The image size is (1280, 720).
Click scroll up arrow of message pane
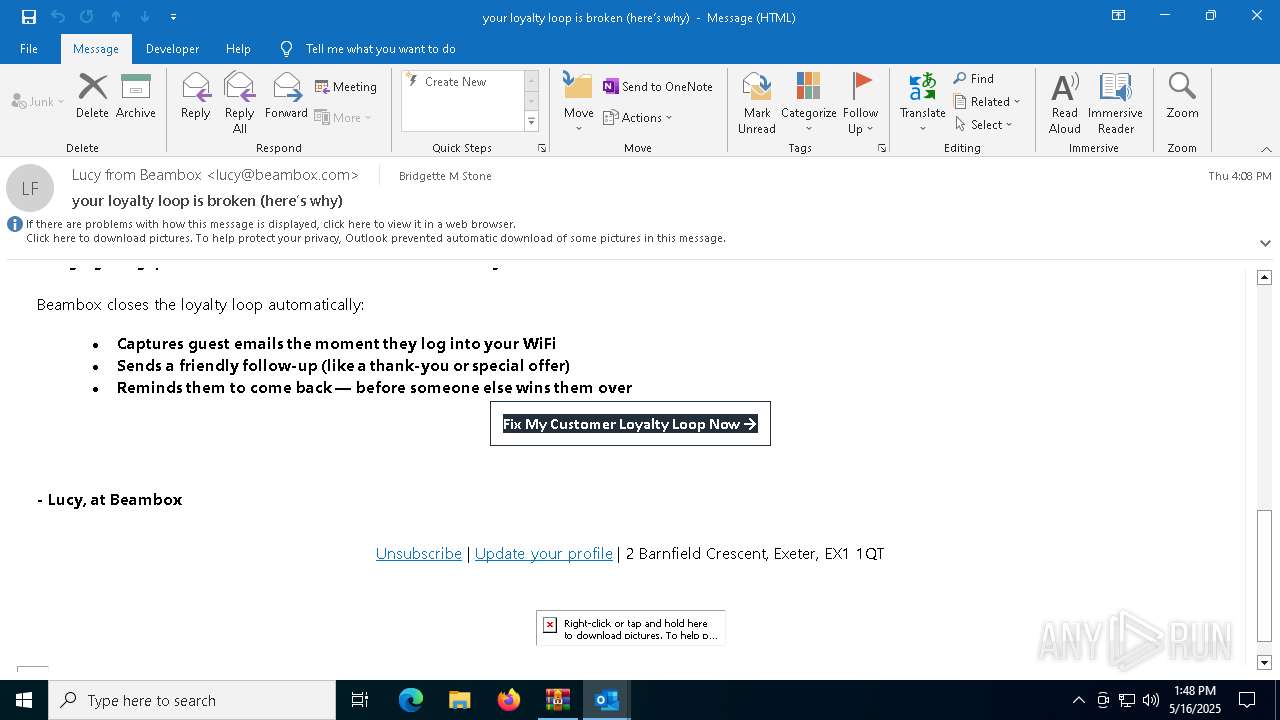pos(1264,277)
